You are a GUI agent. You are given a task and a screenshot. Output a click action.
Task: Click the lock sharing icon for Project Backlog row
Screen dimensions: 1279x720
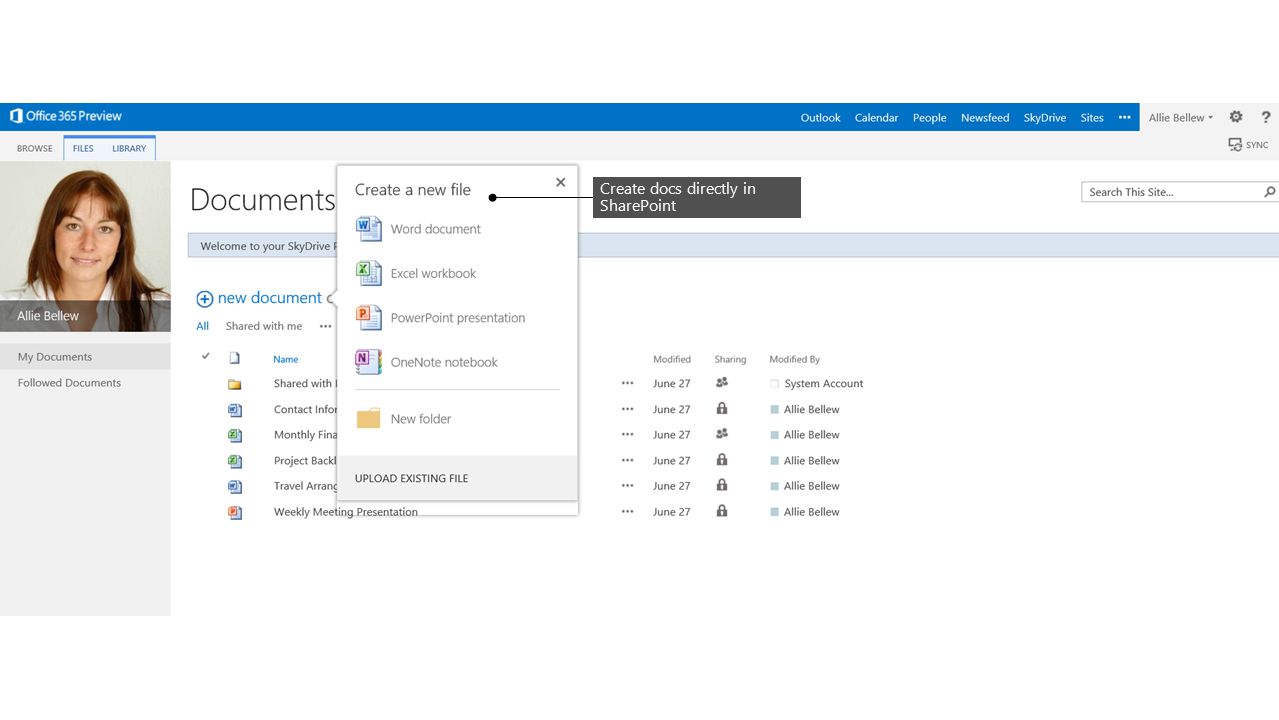tap(722, 460)
